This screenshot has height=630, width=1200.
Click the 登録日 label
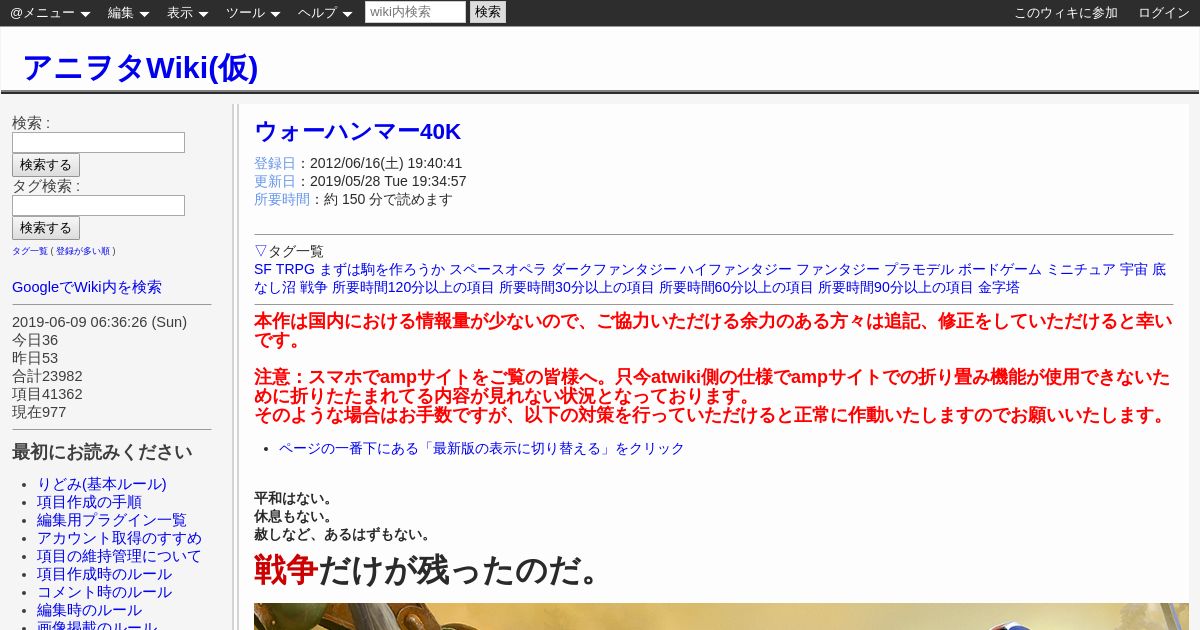click(x=275, y=163)
